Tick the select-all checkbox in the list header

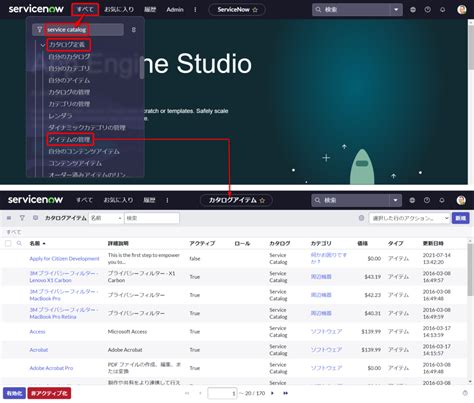(8, 243)
